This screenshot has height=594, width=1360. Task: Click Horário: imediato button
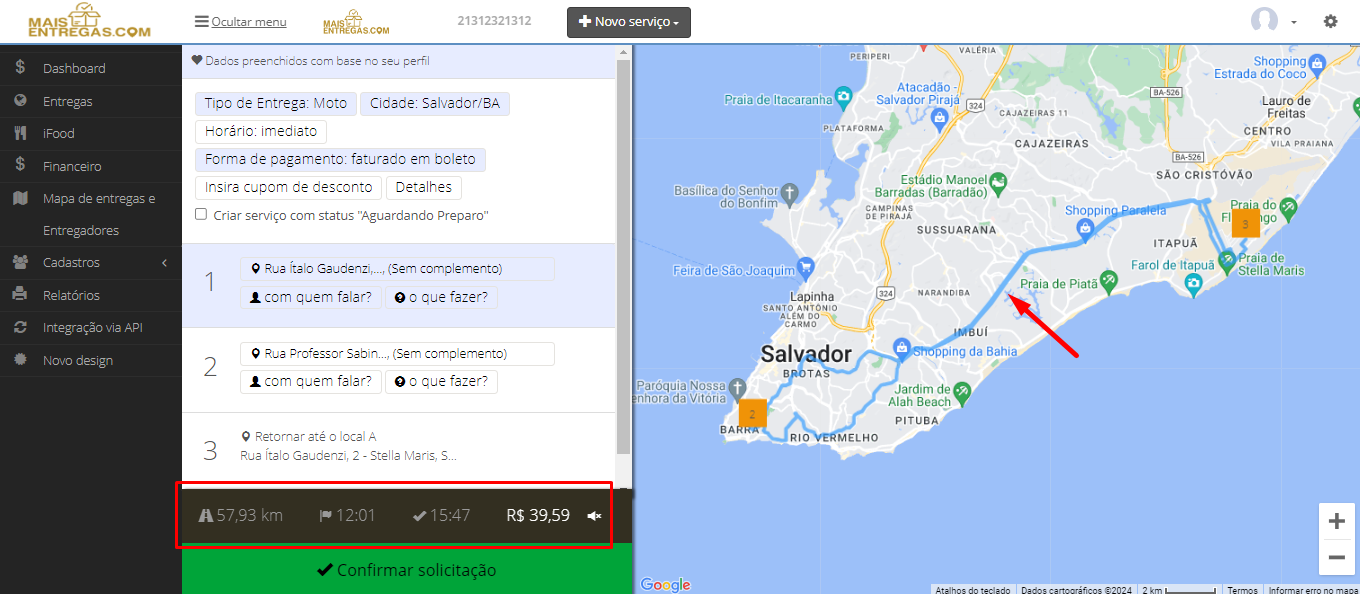(x=261, y=131)
